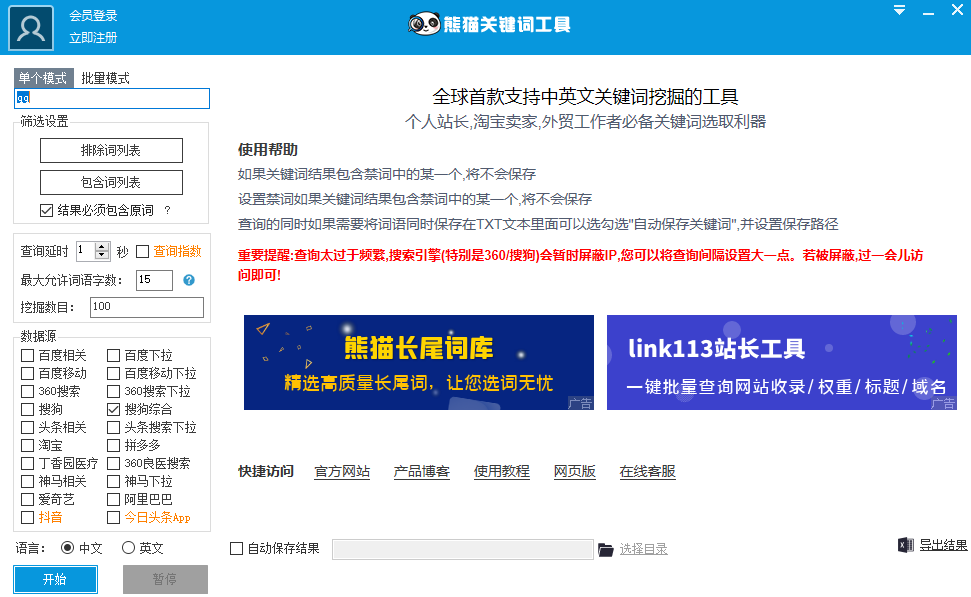Click the panda logo in title bar
Image resolution: width=971 pixels, height=597 pixels.
[x=424, y=24]
